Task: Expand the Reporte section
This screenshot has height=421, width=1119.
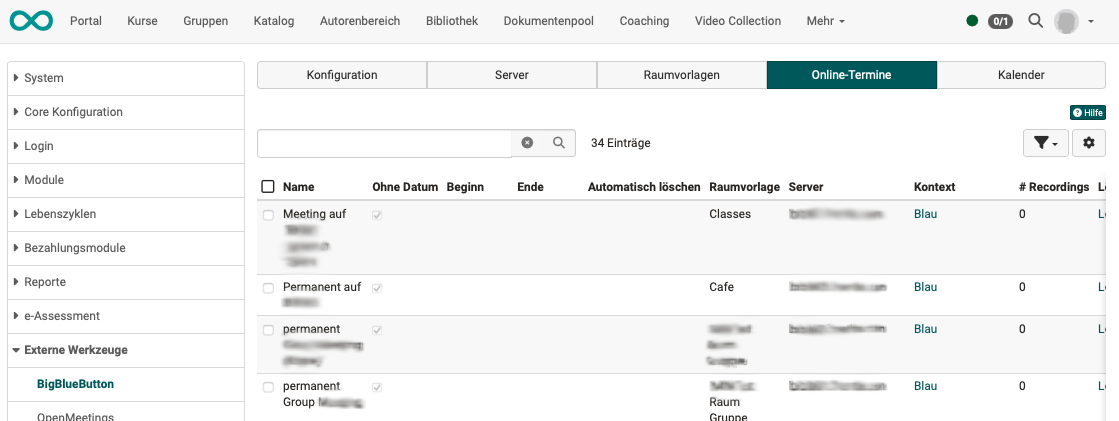Action: click(126, 282)
